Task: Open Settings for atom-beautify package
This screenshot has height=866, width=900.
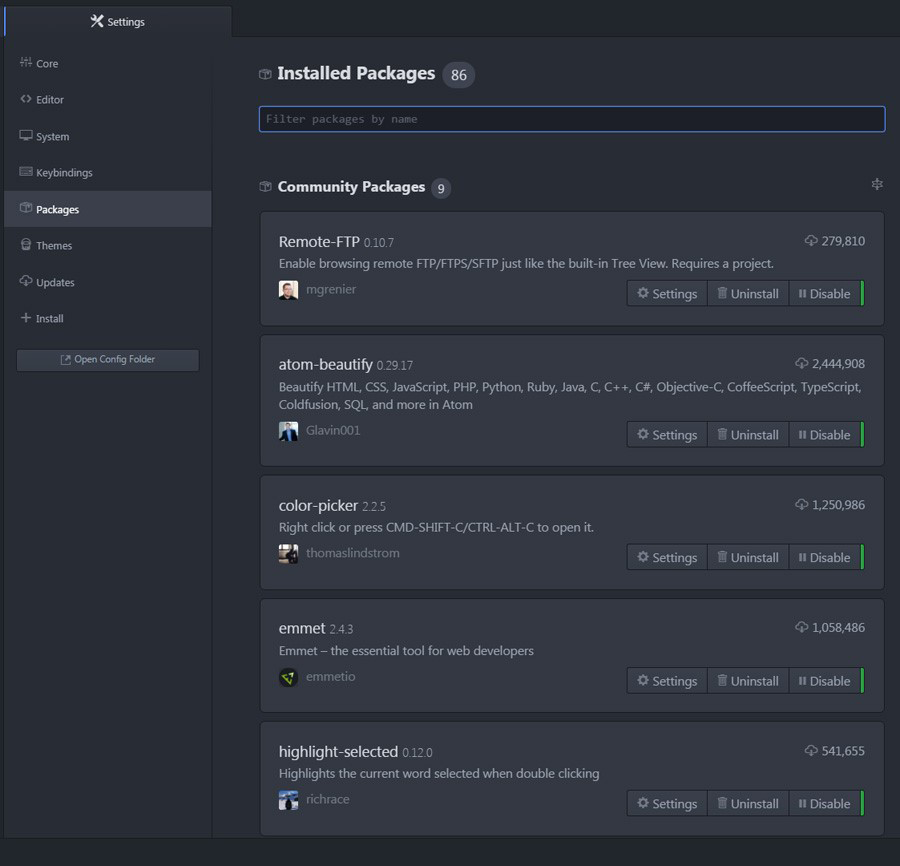Action: [667, 434]
